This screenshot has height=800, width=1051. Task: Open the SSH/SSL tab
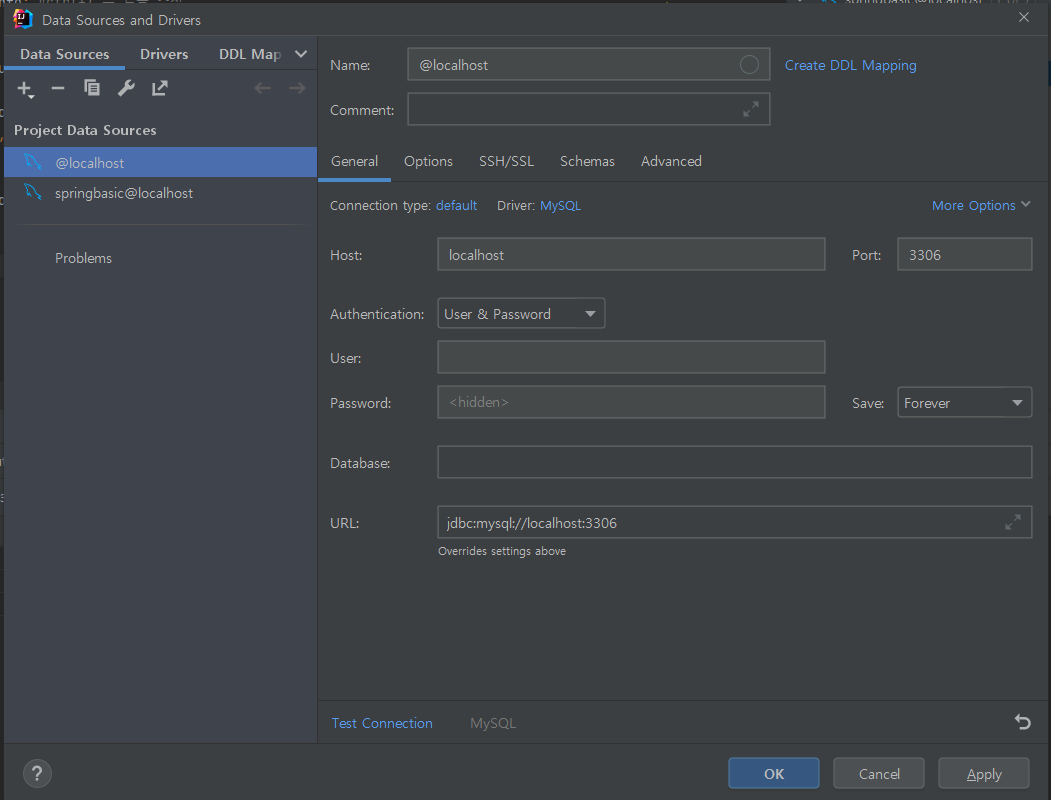tap(507, 161)
